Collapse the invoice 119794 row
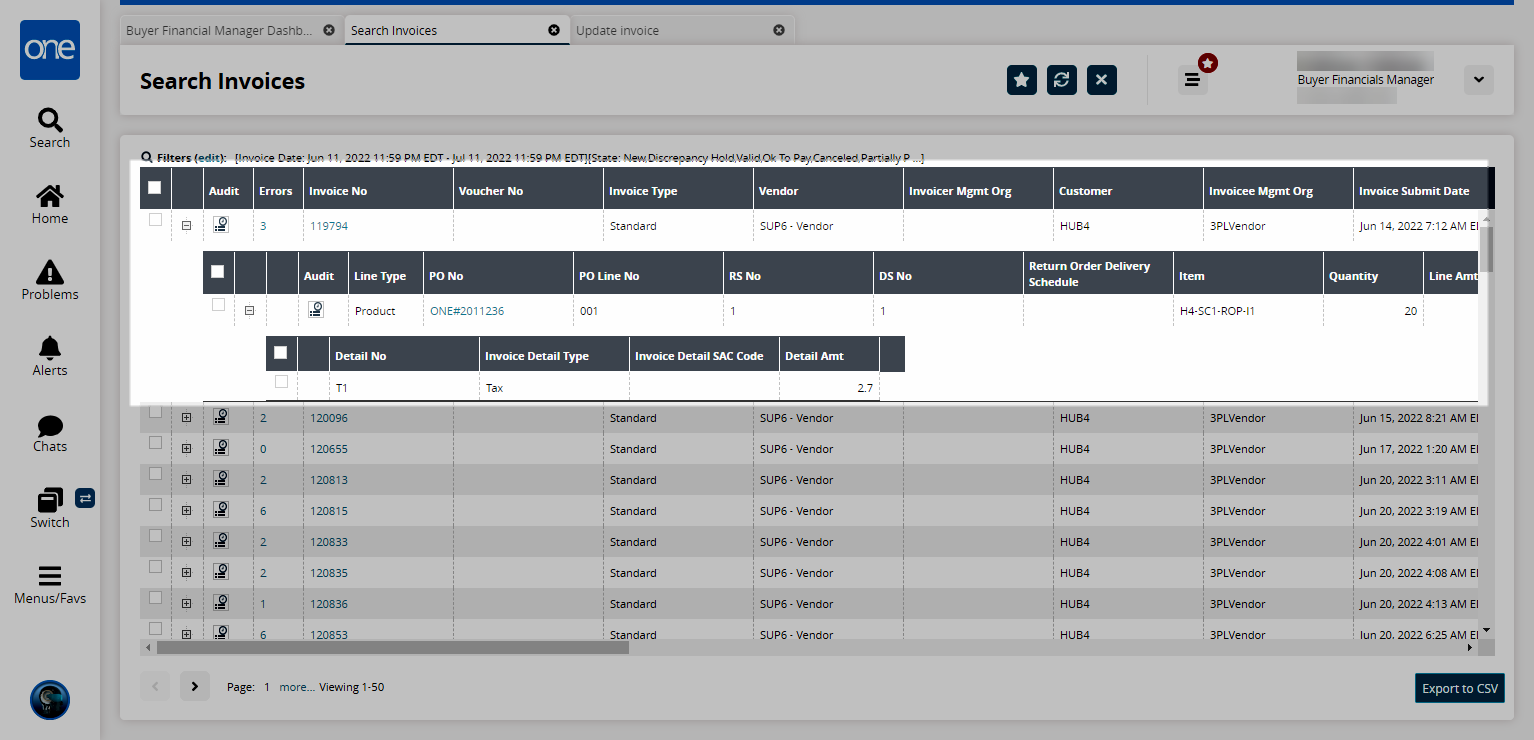This screenshot has width=1534, height=740. 186,226
